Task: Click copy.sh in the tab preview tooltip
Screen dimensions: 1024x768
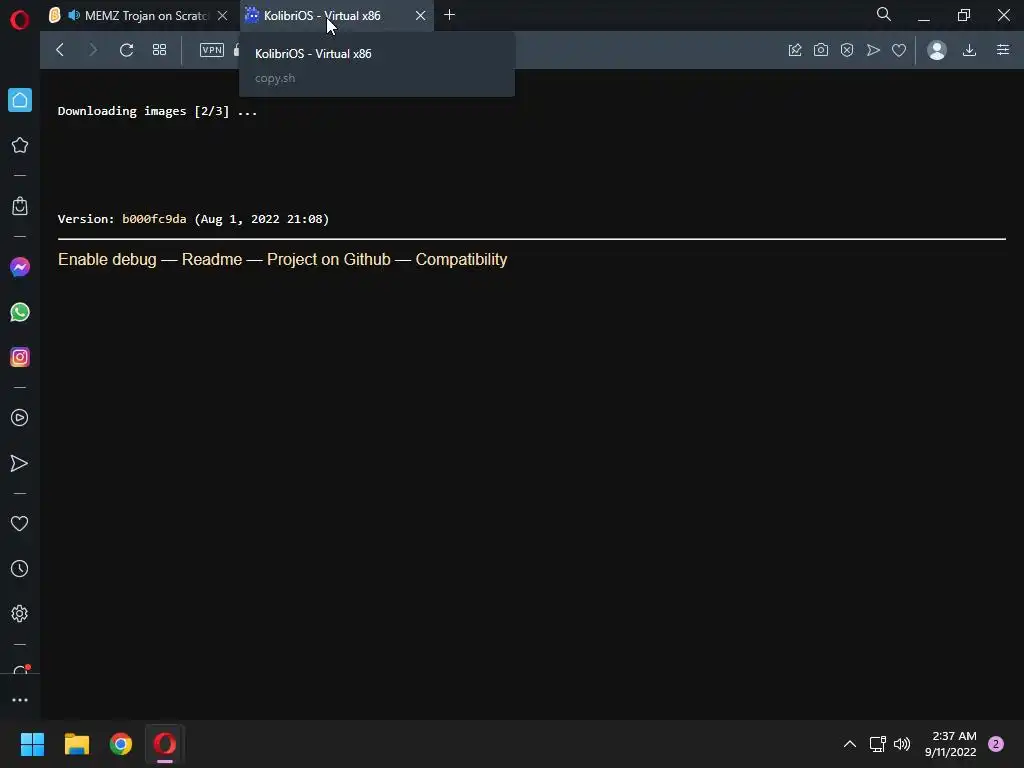Action: point(275,78)
